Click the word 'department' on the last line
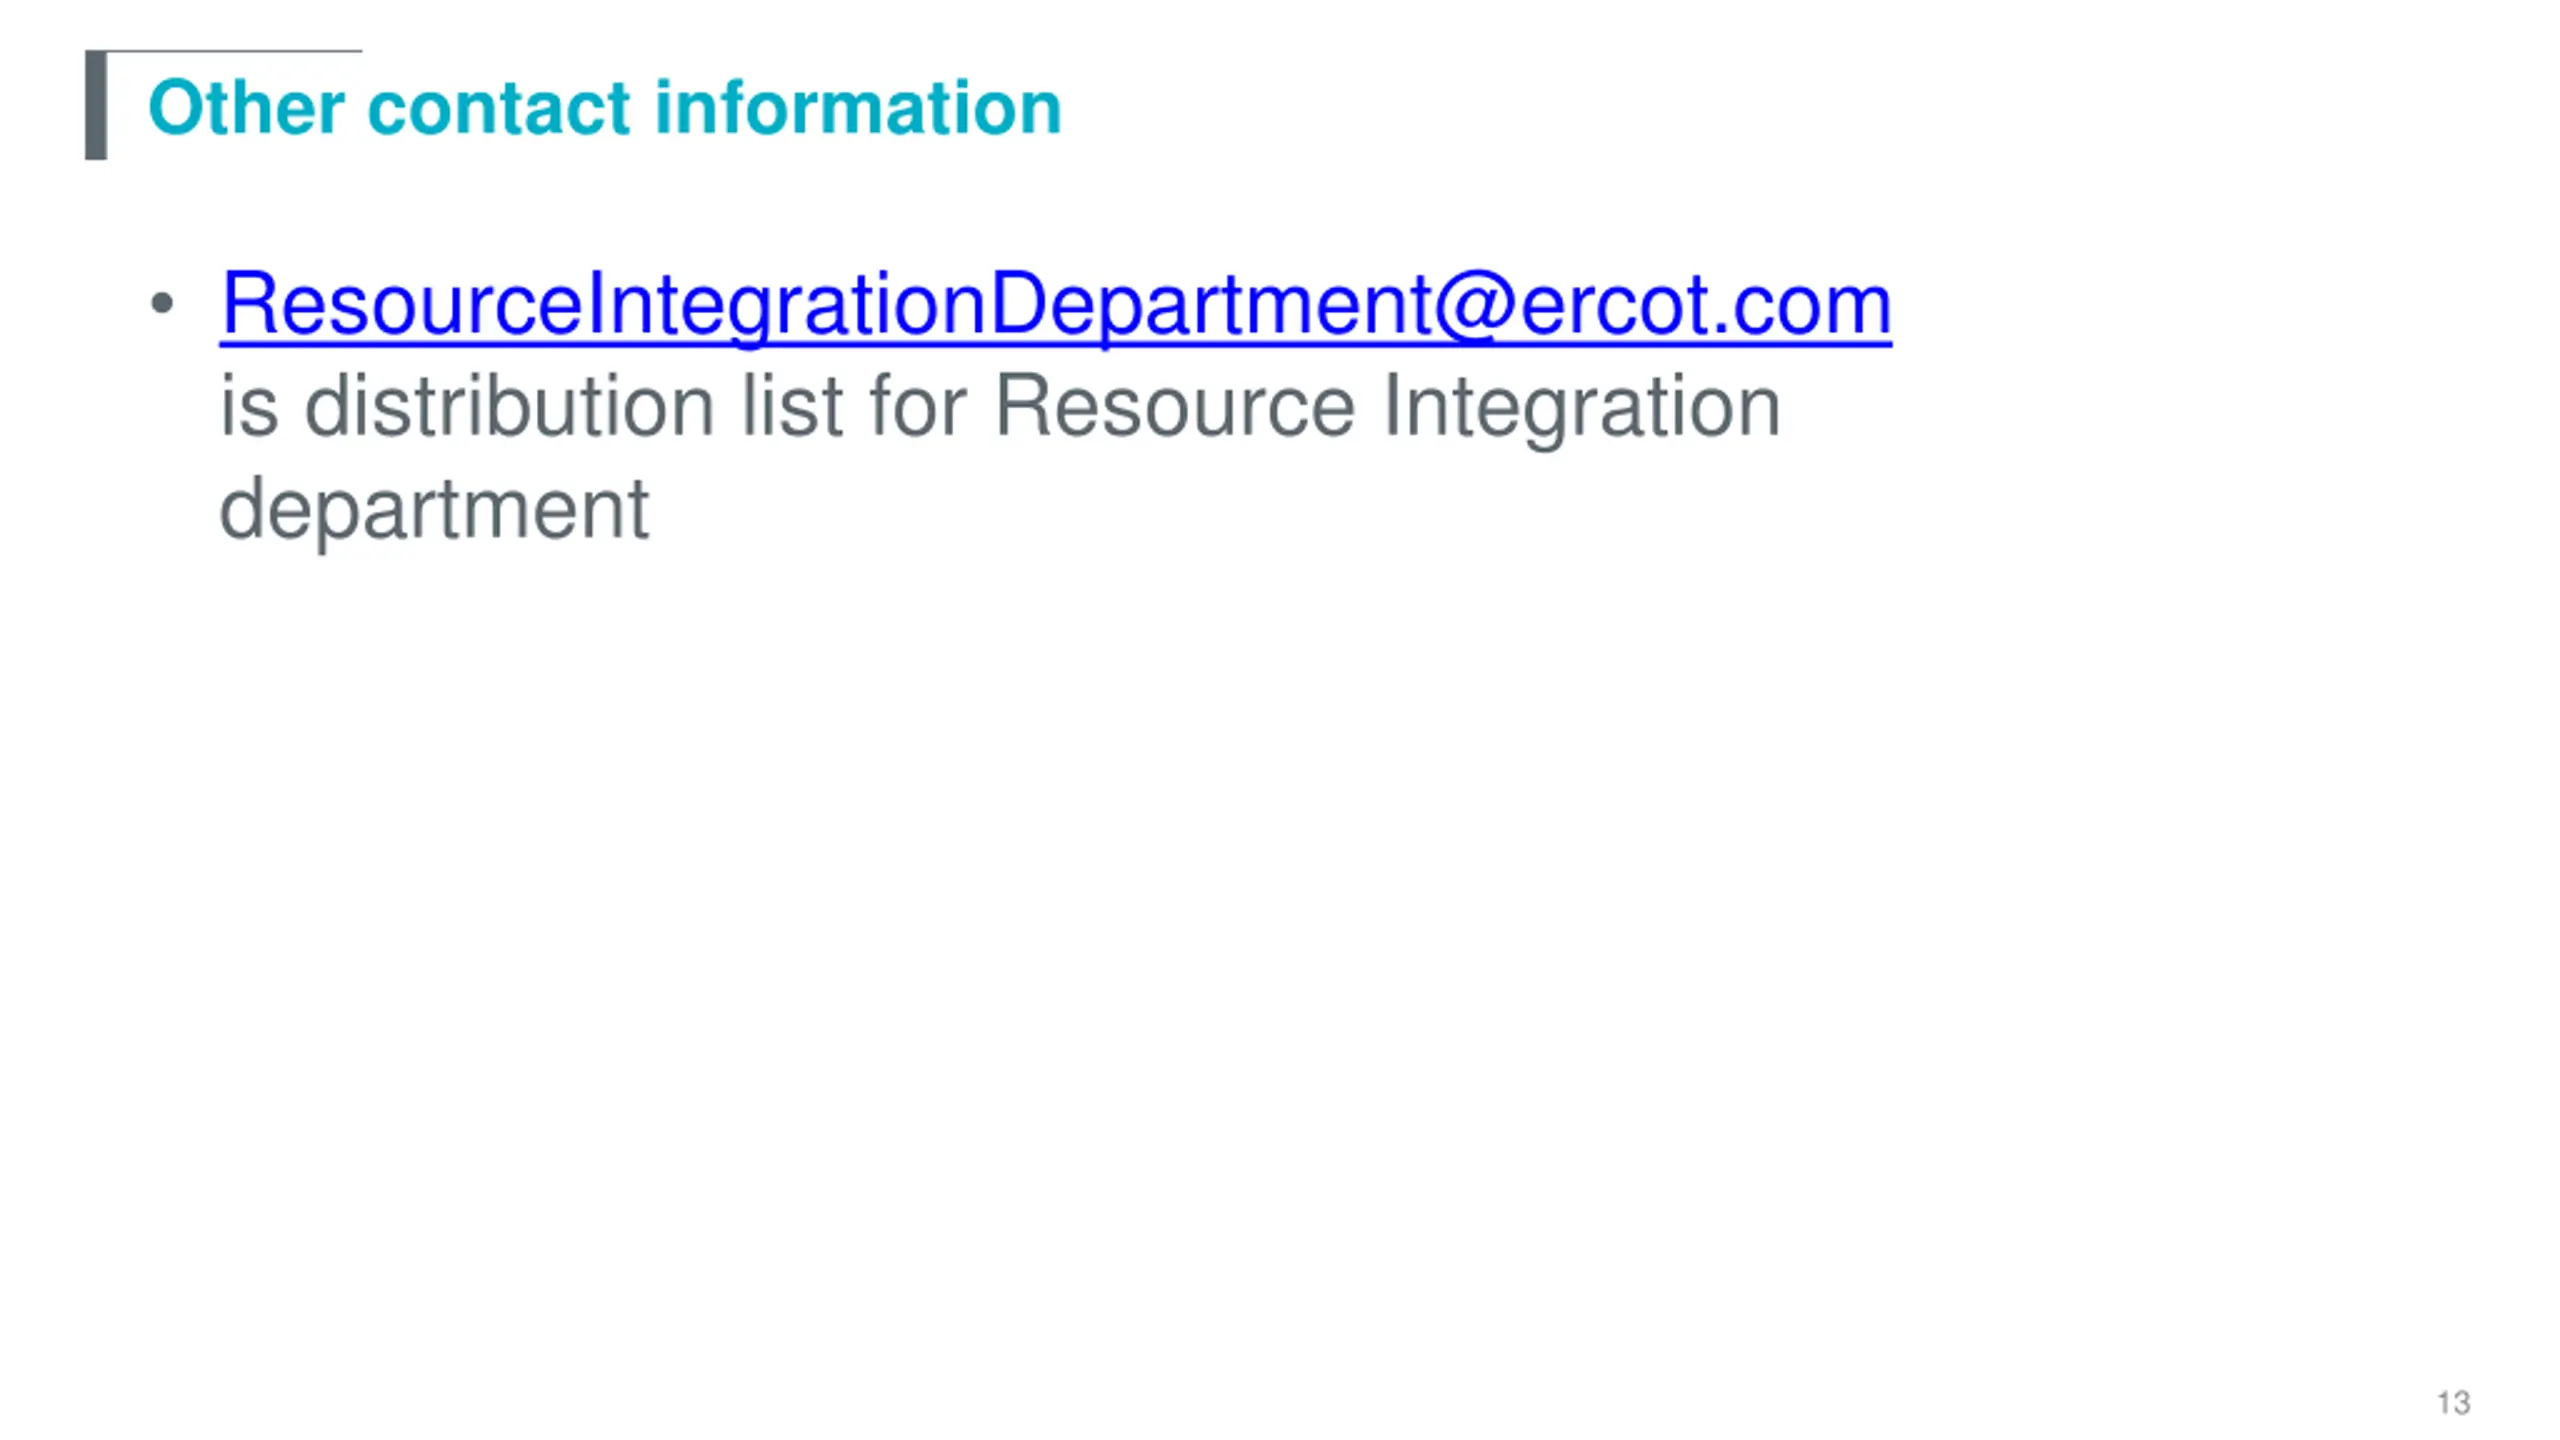The image size is (2560, 1440). point(434,510)
